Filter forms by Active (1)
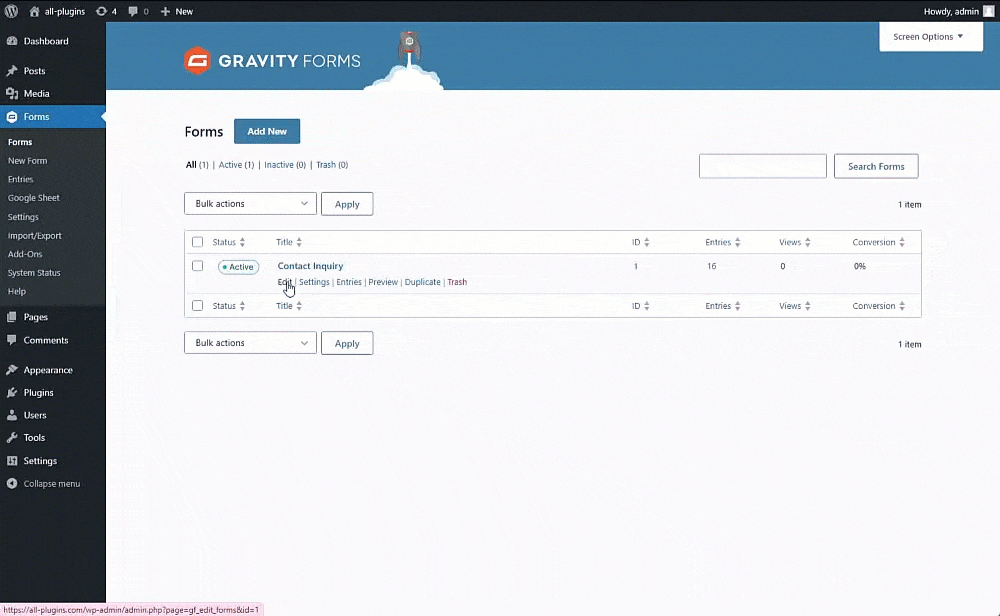The width and height of the screenshot is (1000, 616). [x=236, y=165]
